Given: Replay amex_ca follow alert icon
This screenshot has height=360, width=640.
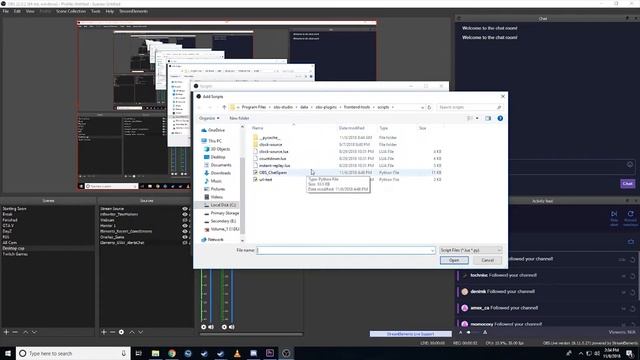Looking at the screenshot, I should pos(632,309).
